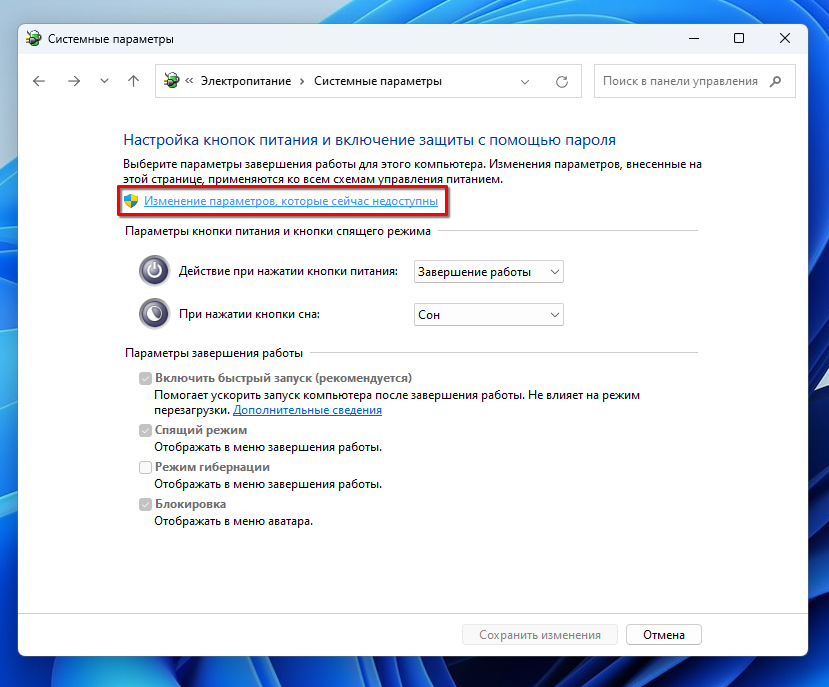Select the Электропитание breadcrumb
This screenshot has width=829, height=687.
[246, 82]
